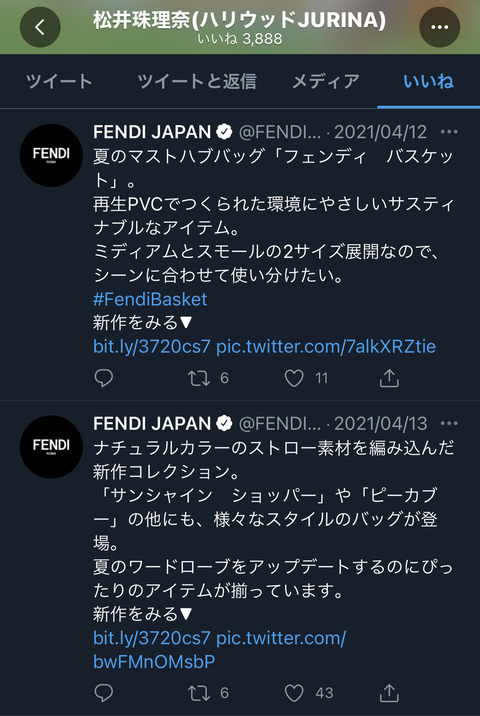The width and height of the screenshot is (480, 716).
Task: Open the more menu on the 2021/04/13 tweet
Action: tap(448, 423)
